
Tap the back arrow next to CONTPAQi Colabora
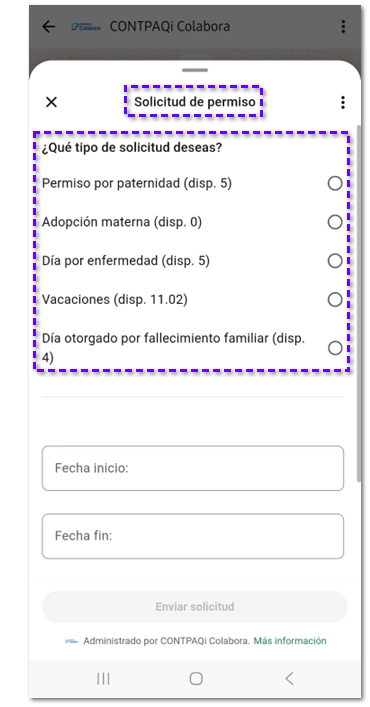pos(49,27)
